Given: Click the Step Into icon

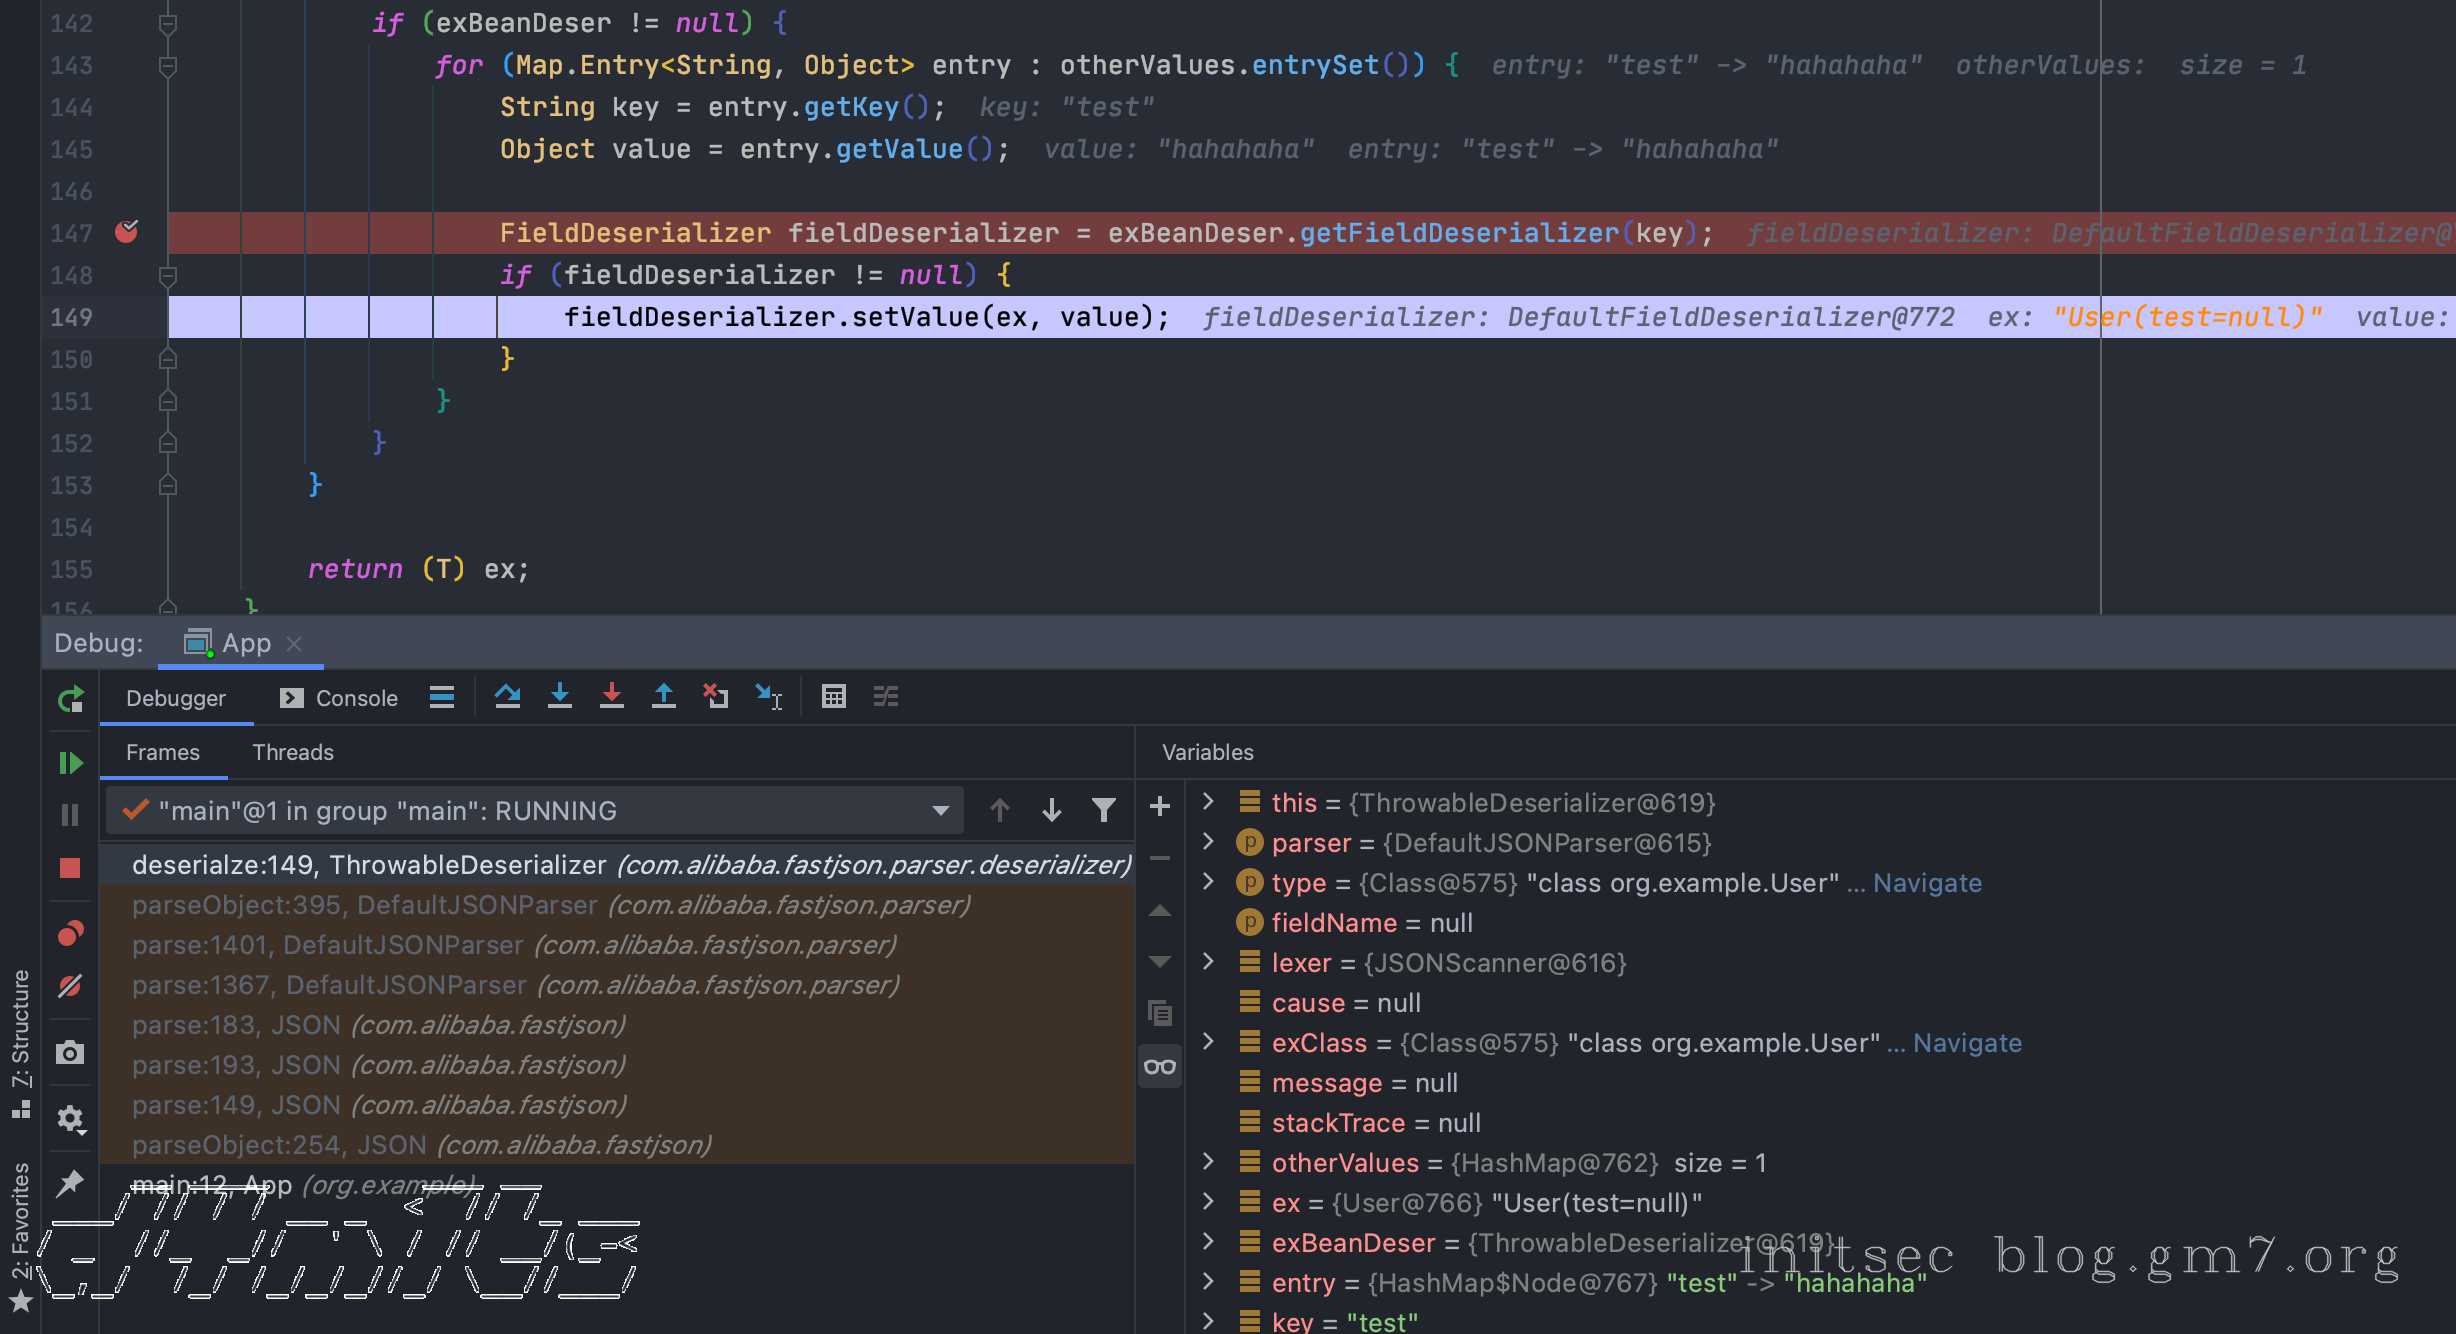Looking at the screenshot, I should [x=560, y=696].
